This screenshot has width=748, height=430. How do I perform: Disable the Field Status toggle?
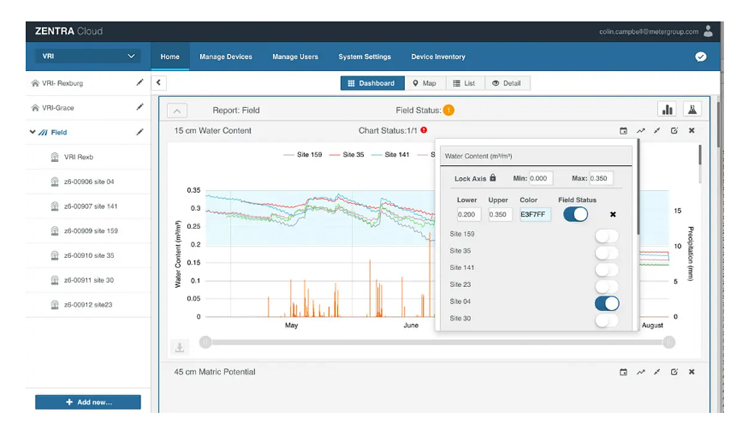[575, 214]
